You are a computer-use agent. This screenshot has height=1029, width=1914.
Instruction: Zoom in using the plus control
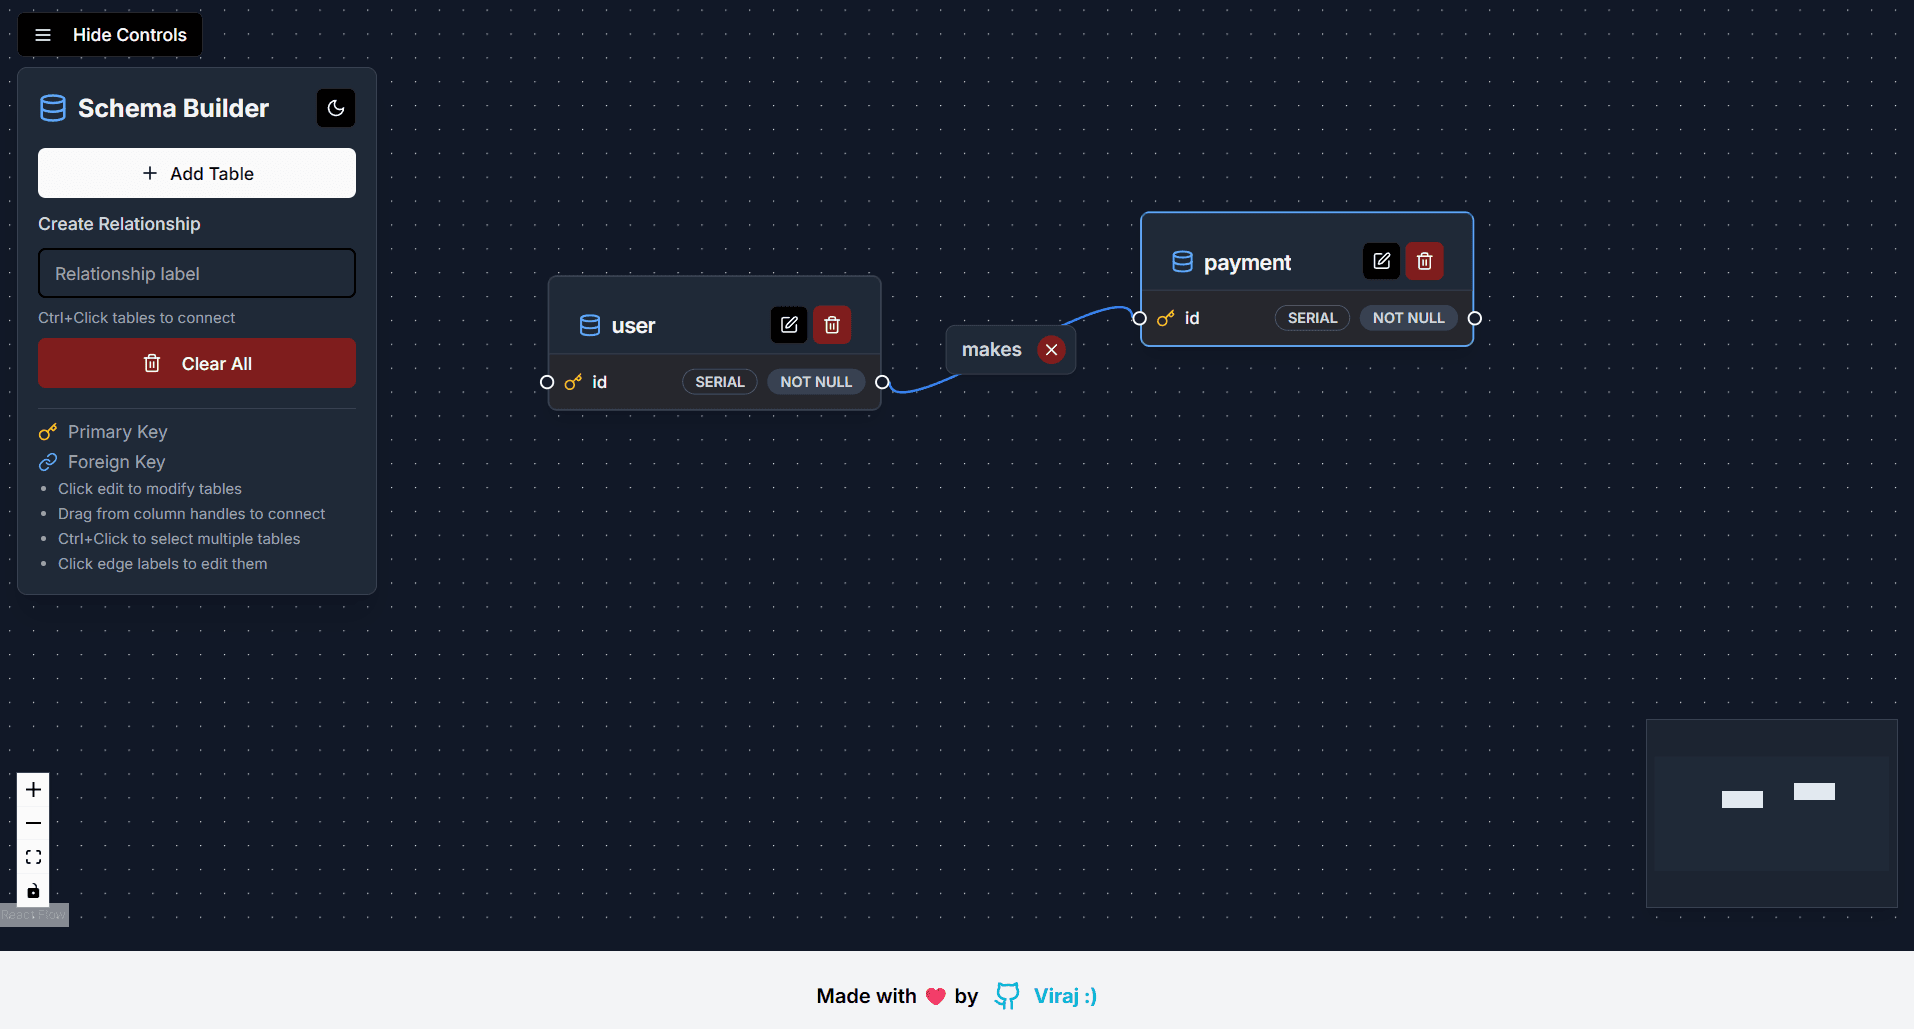click(33, 789)
